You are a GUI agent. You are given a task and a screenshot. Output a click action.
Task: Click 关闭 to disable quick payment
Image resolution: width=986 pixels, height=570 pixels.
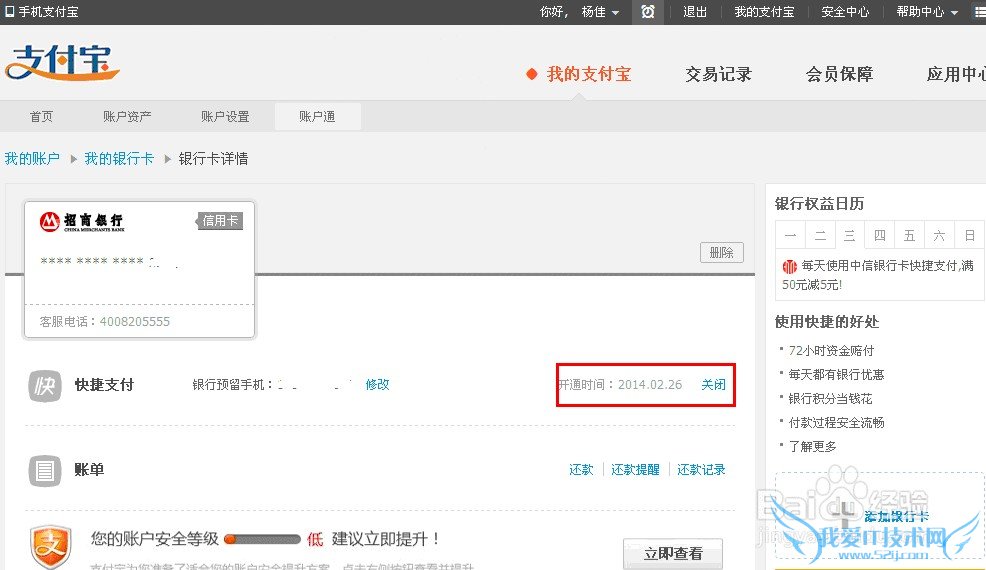(713, 384)
